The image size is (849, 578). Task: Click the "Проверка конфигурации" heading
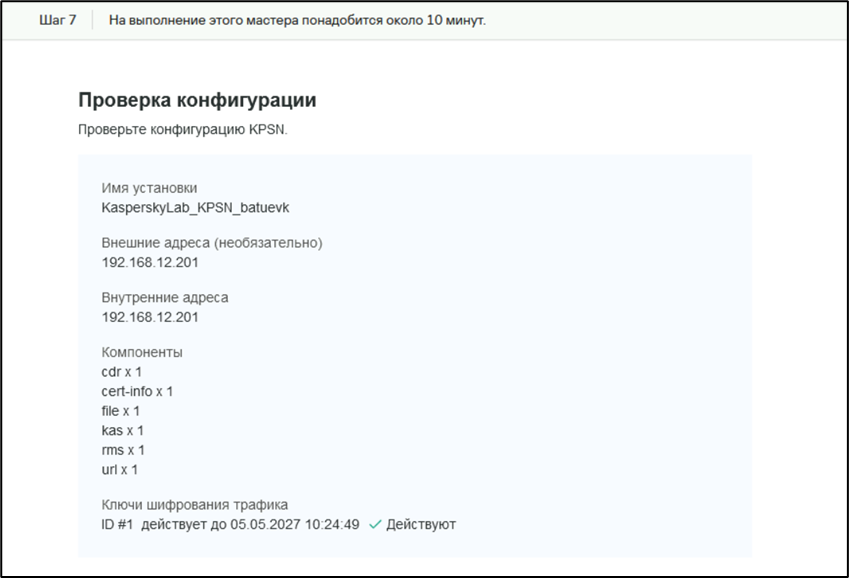pos(197,101)
